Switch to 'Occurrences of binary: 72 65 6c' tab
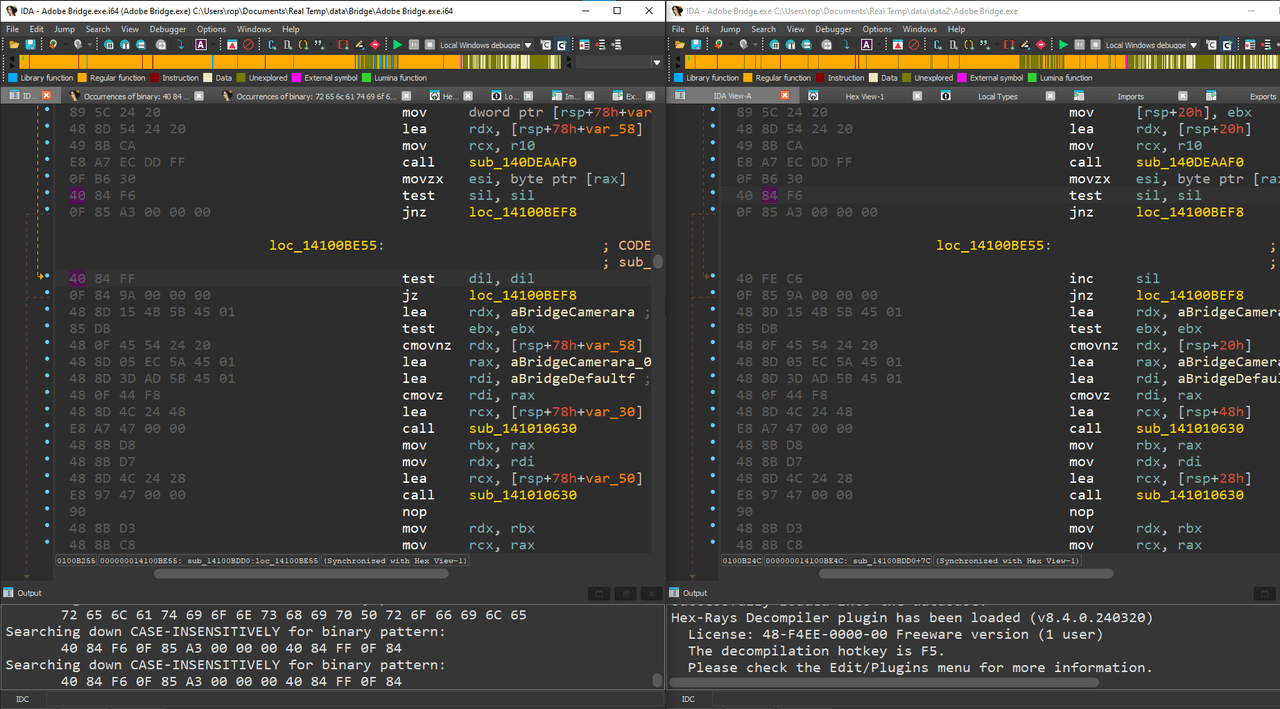Image resolution: width=1280 pixels, height=709 pixels. 317,96
